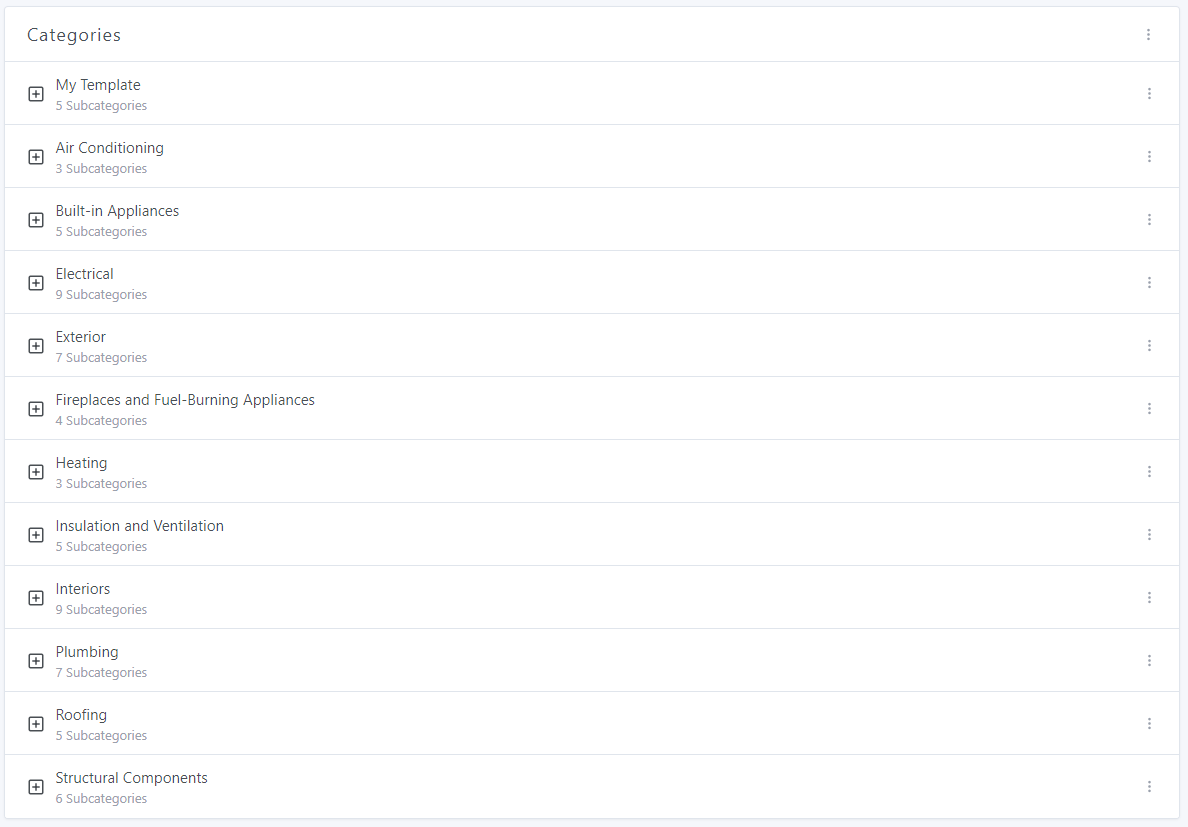1188x827 pixels.
Task: Open Structural Components more options menu
Action: [1149, 787]
